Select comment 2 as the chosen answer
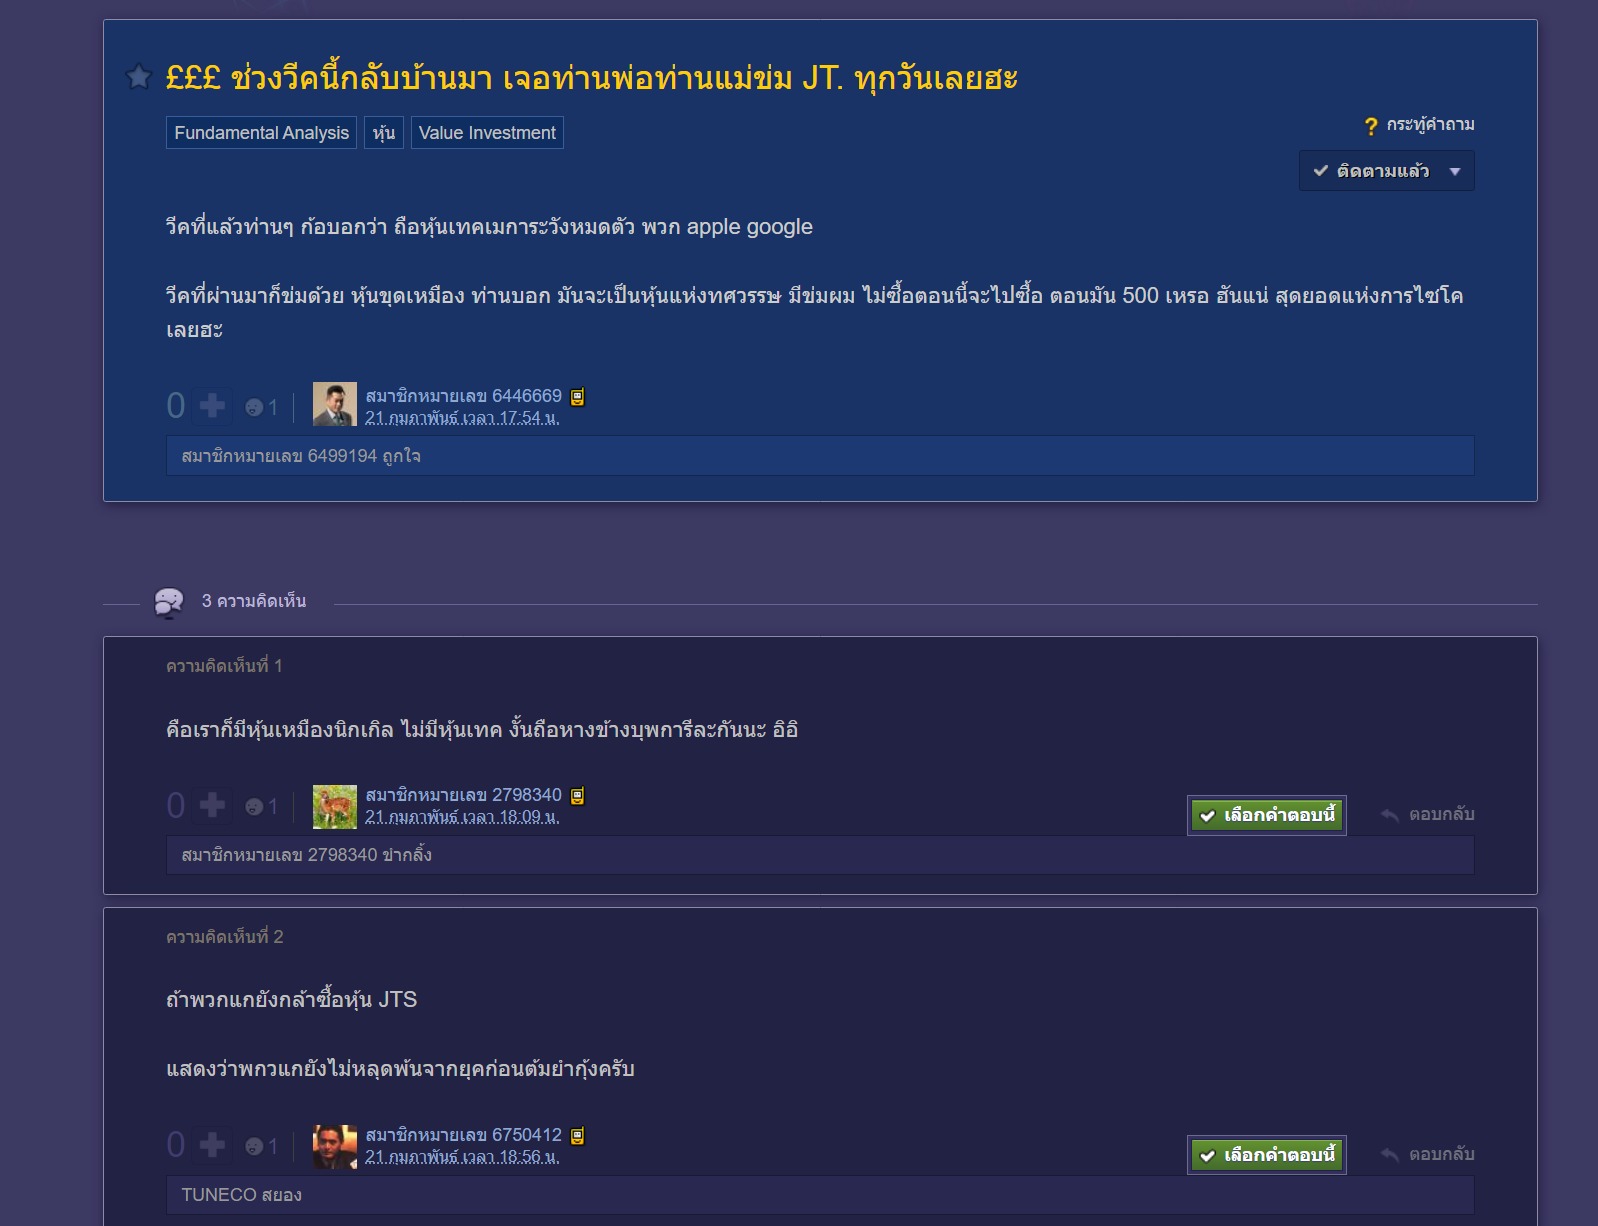 (1267, 1155)
